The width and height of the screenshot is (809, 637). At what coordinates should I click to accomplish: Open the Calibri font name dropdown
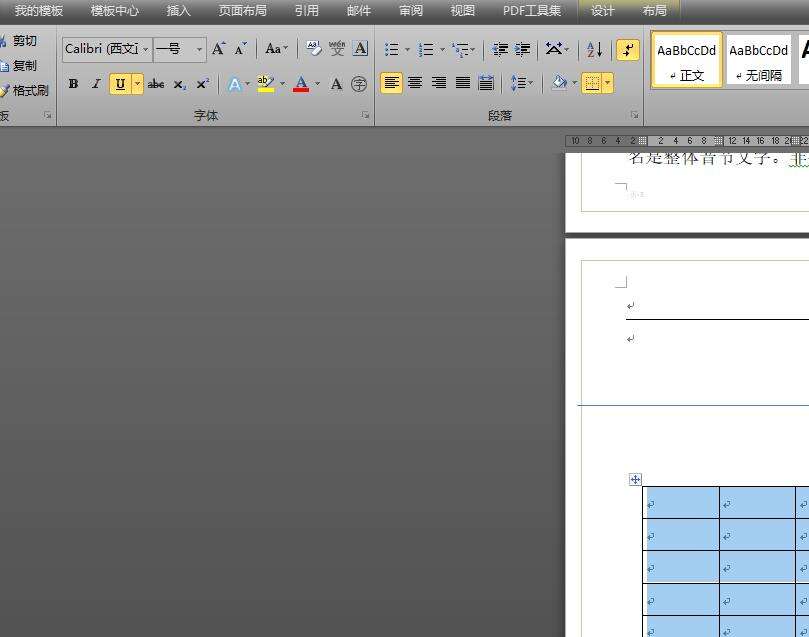pyautogui.click(x=146, y=49)
